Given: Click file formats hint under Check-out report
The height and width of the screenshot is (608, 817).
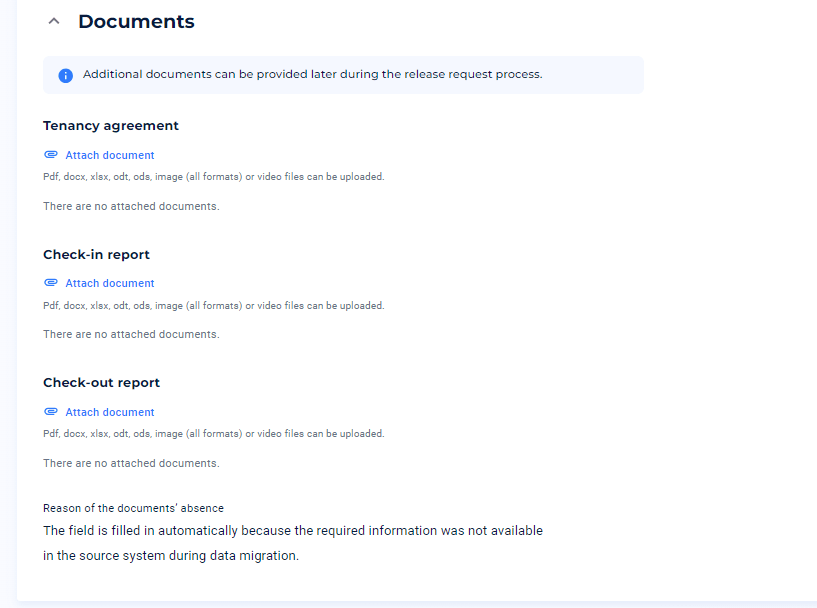Looking at the screenshot, I should 214,433.
